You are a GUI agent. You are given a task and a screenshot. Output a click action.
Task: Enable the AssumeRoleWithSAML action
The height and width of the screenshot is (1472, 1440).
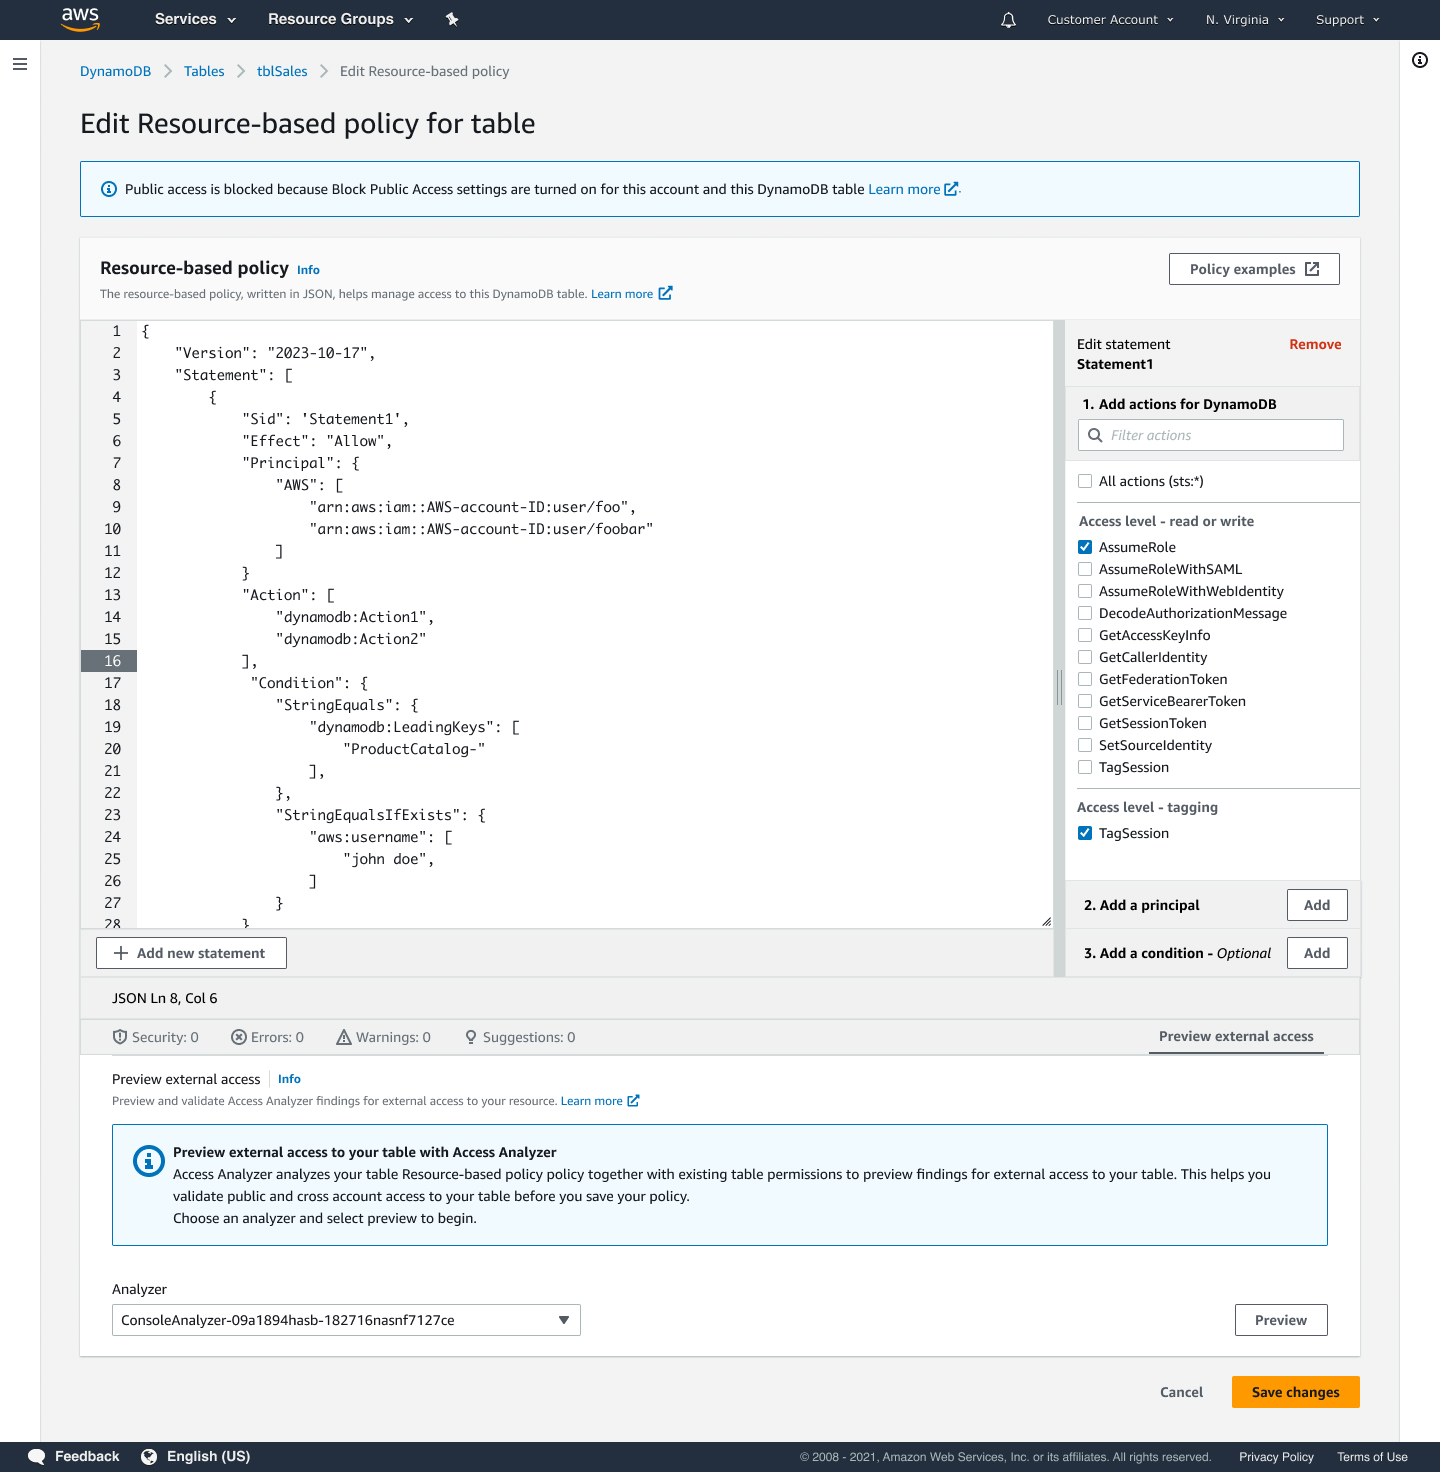pos(1085,569)
